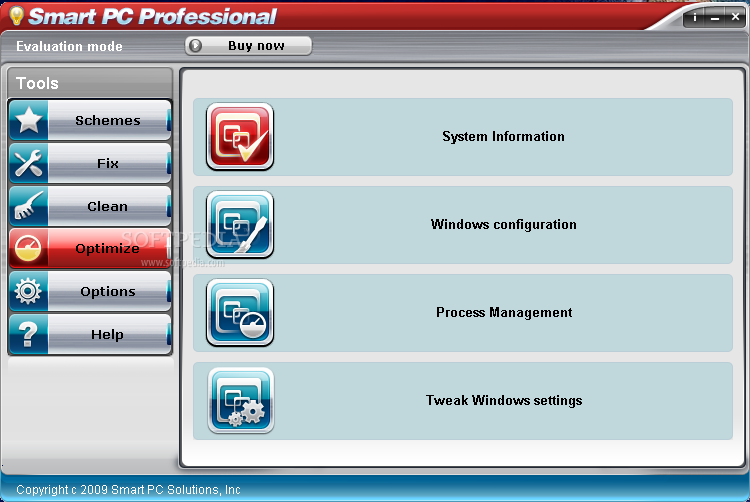Open the red System Information icon

click(x=240, y=137)
